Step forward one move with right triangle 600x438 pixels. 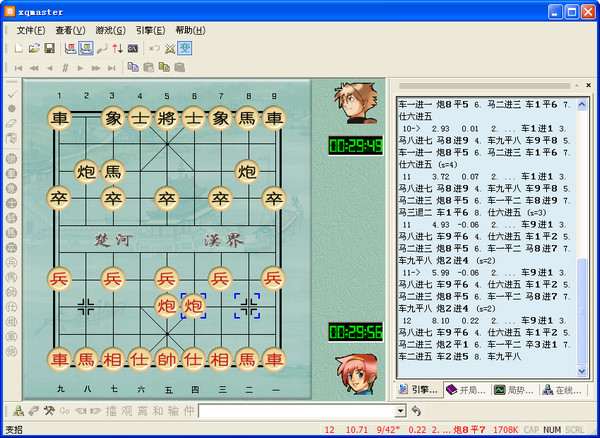point(80,68)
